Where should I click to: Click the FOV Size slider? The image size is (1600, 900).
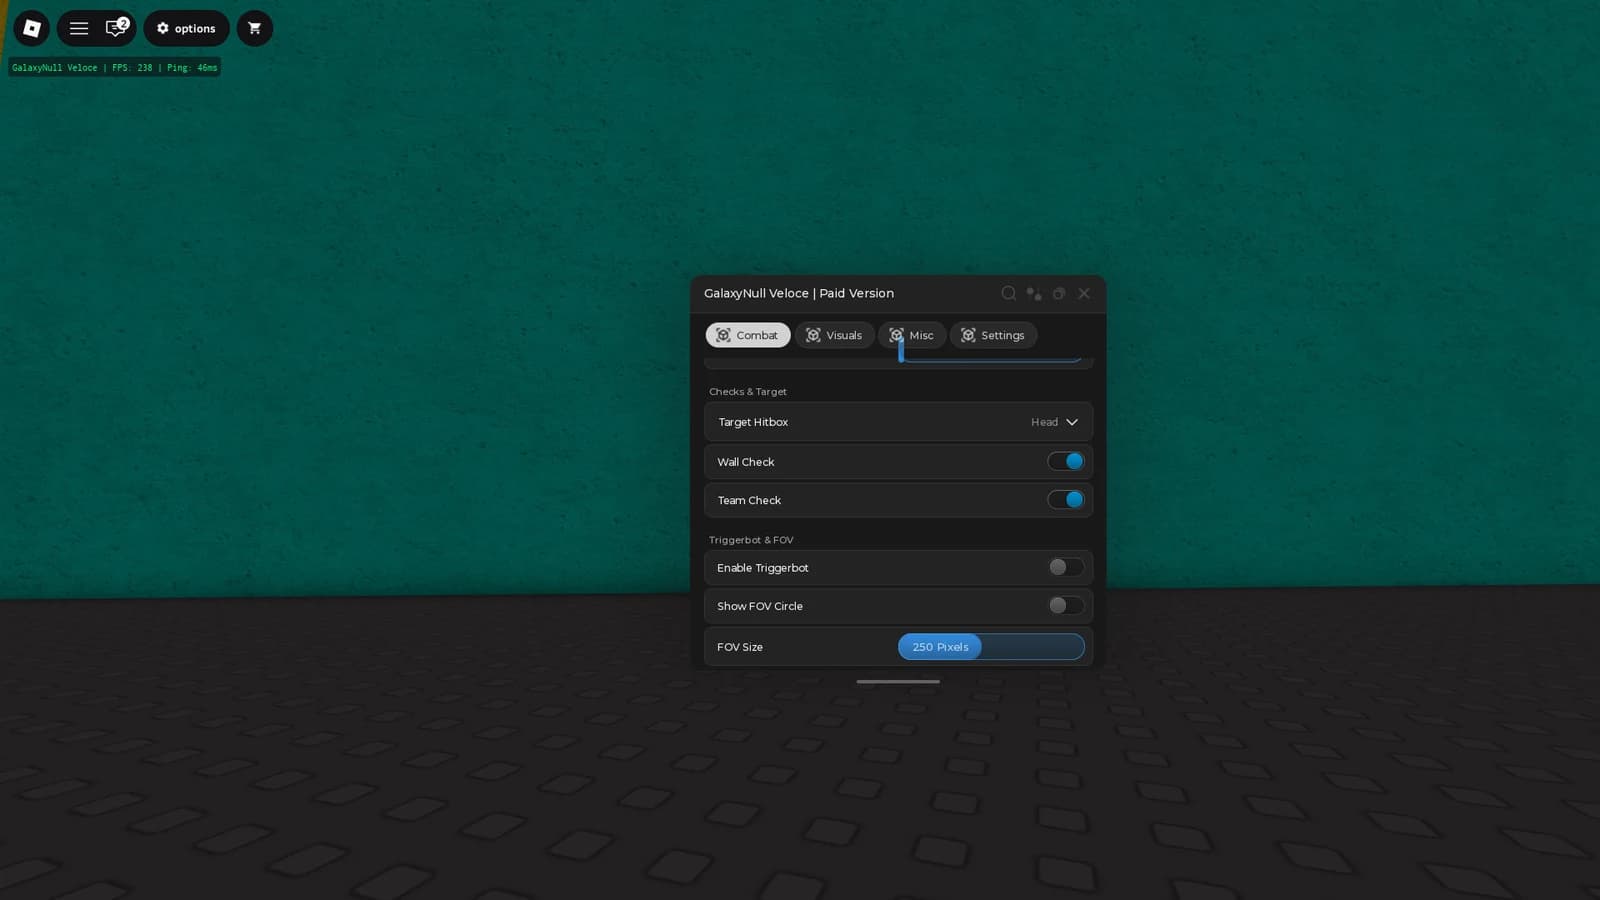[x=991, y=647]
